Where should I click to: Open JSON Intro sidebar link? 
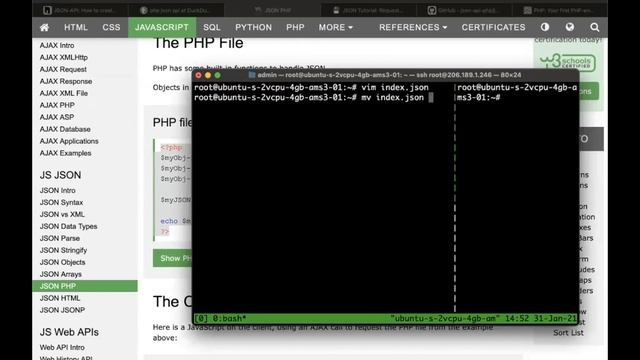point(58,190)
